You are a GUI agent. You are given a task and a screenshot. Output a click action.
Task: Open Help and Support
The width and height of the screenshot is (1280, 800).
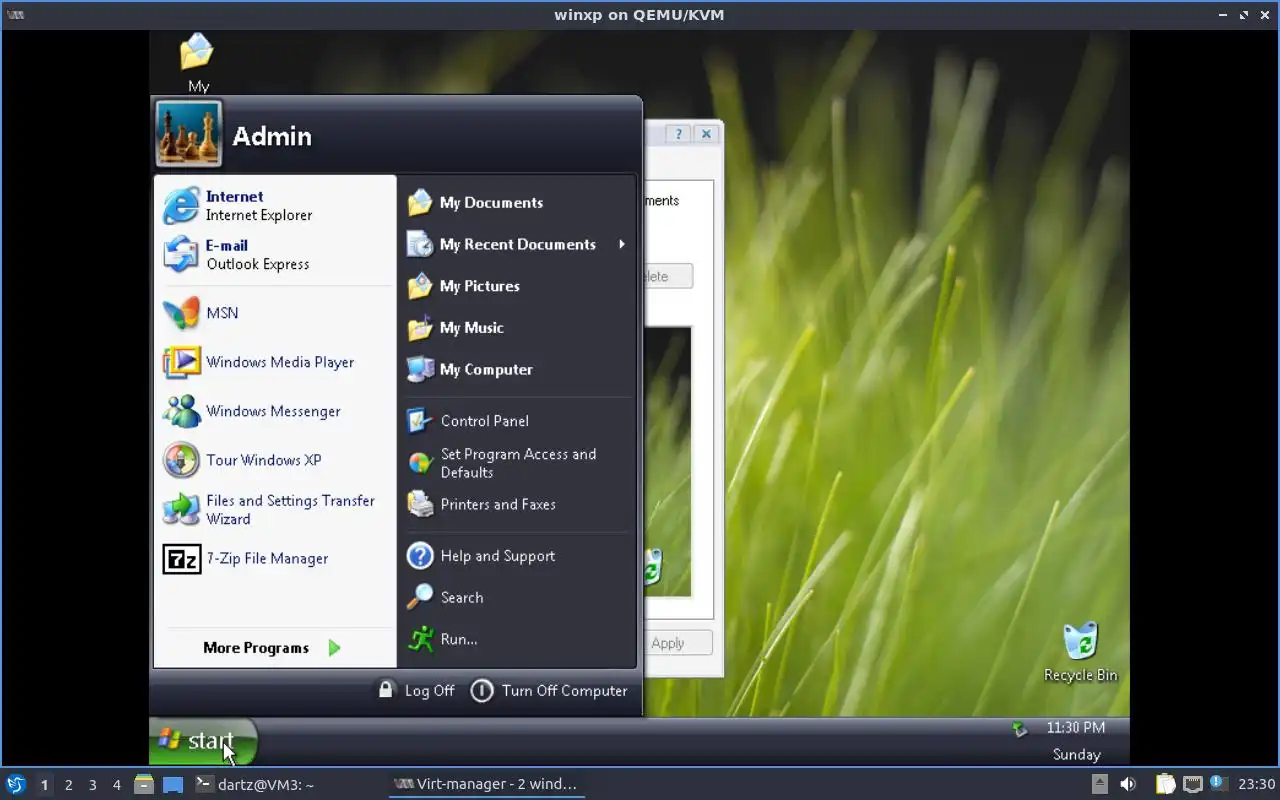click(x=518, y=556)
